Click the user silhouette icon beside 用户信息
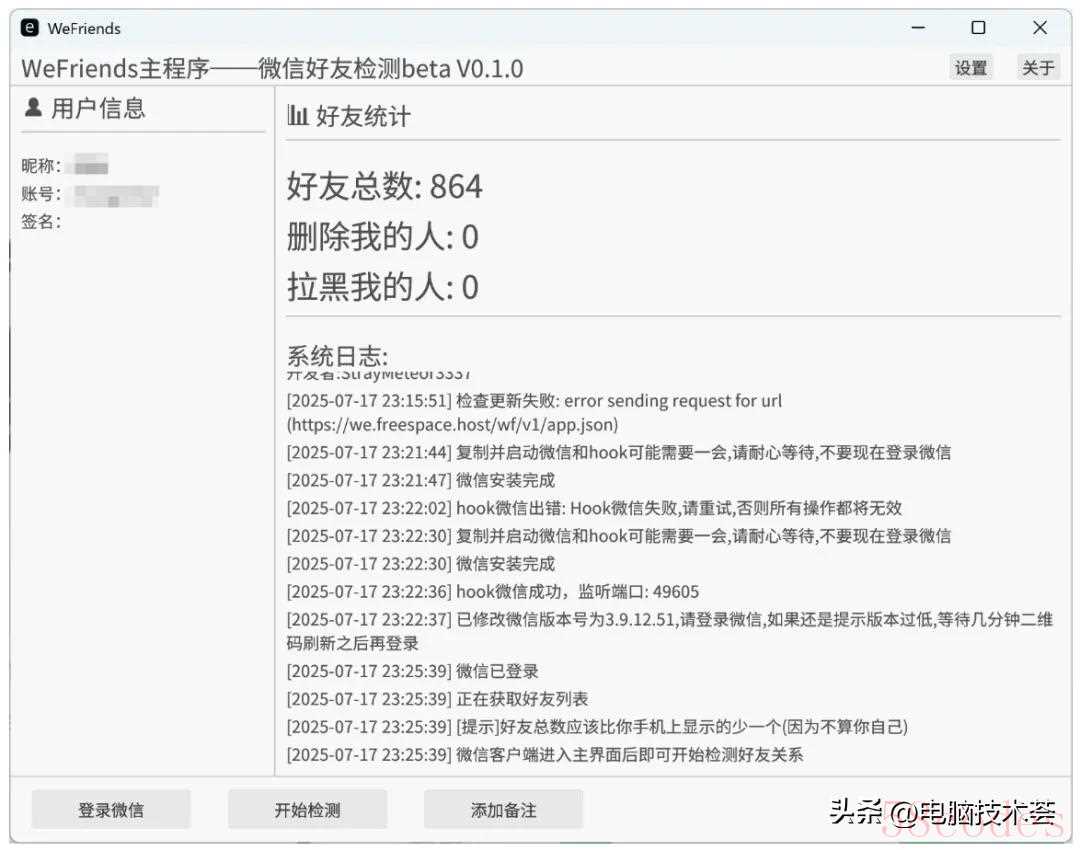 pos(32,107)
